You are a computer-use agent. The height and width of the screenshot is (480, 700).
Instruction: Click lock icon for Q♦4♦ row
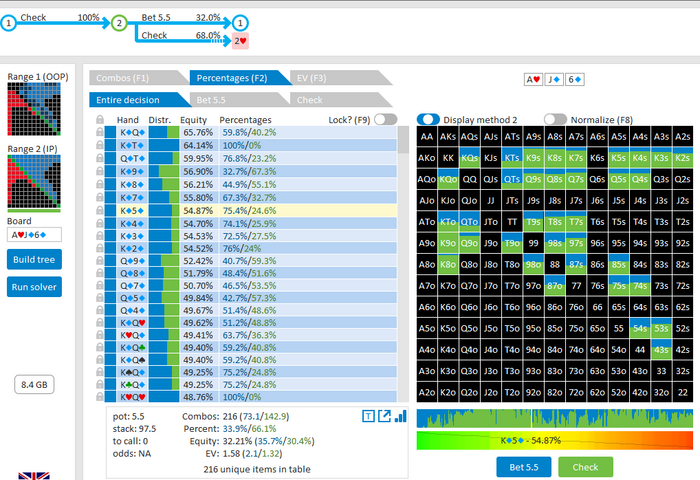pos(100,310)
